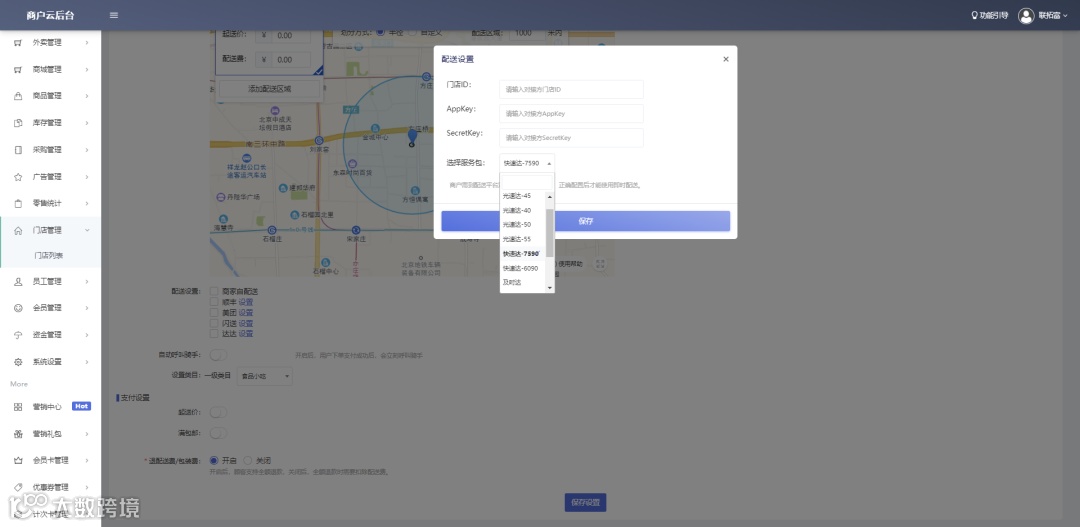This screenshot has width=1080, height=527.
Task: Toggle the hamburger sidebar collapse icon
Action: 114,15
